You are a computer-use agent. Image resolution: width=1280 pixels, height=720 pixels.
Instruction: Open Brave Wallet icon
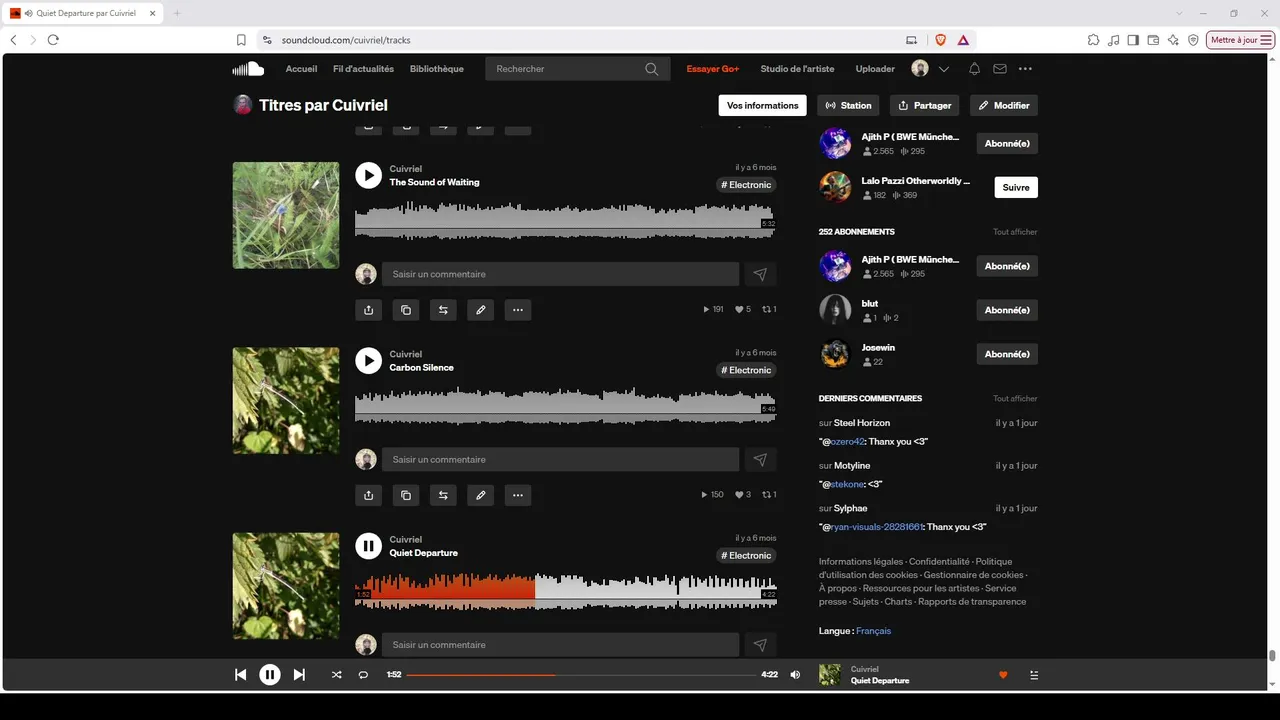tap(1153, 40)
